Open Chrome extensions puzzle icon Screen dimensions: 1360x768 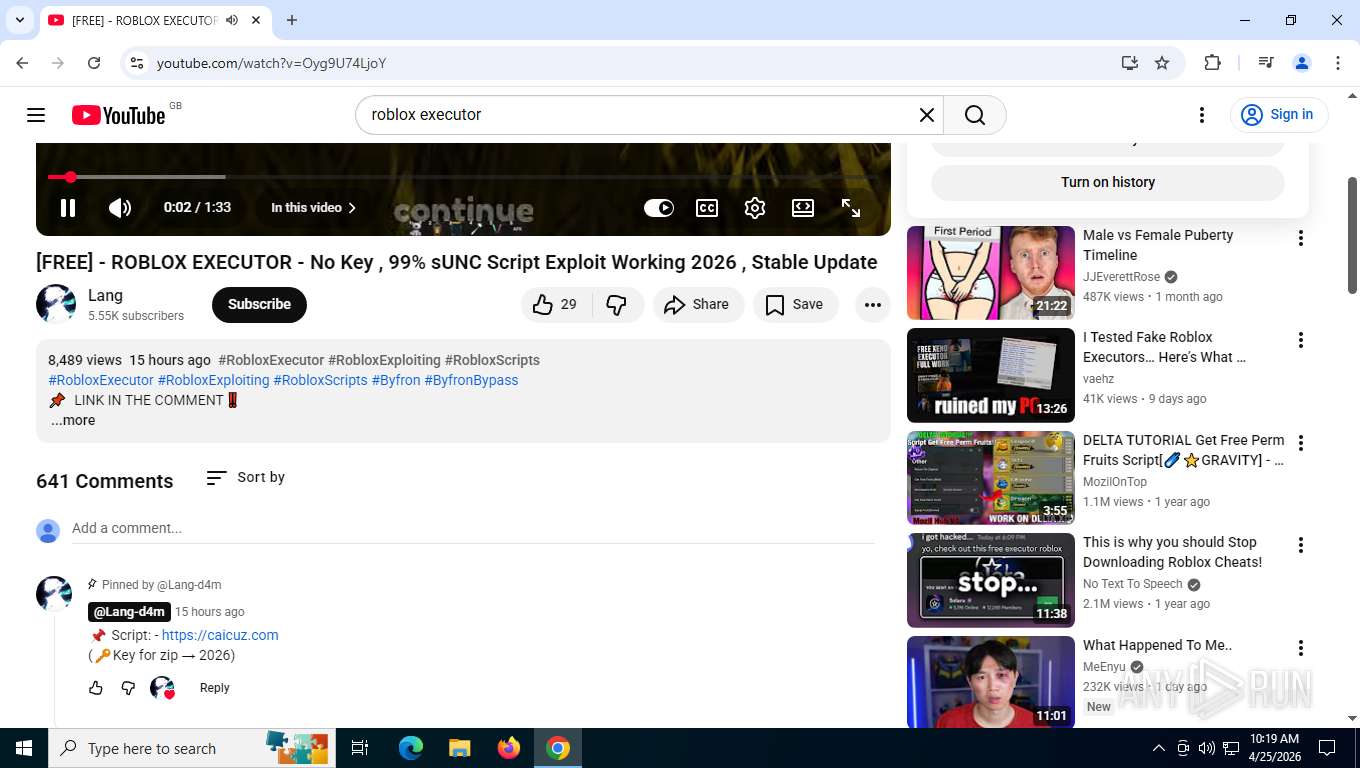click(x=1212, y=63)
